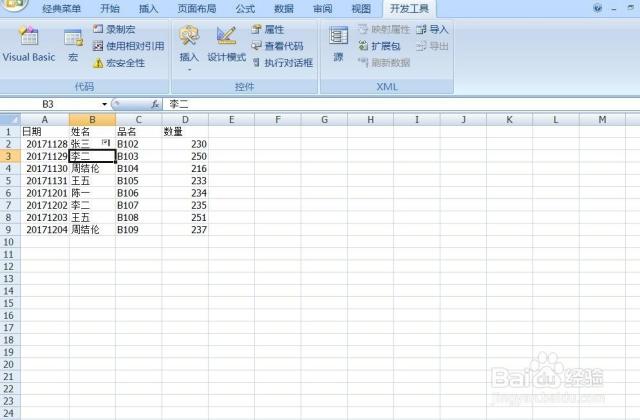
Task: Click the 源 (XML Source) icon
Action: tap(338, 44)
